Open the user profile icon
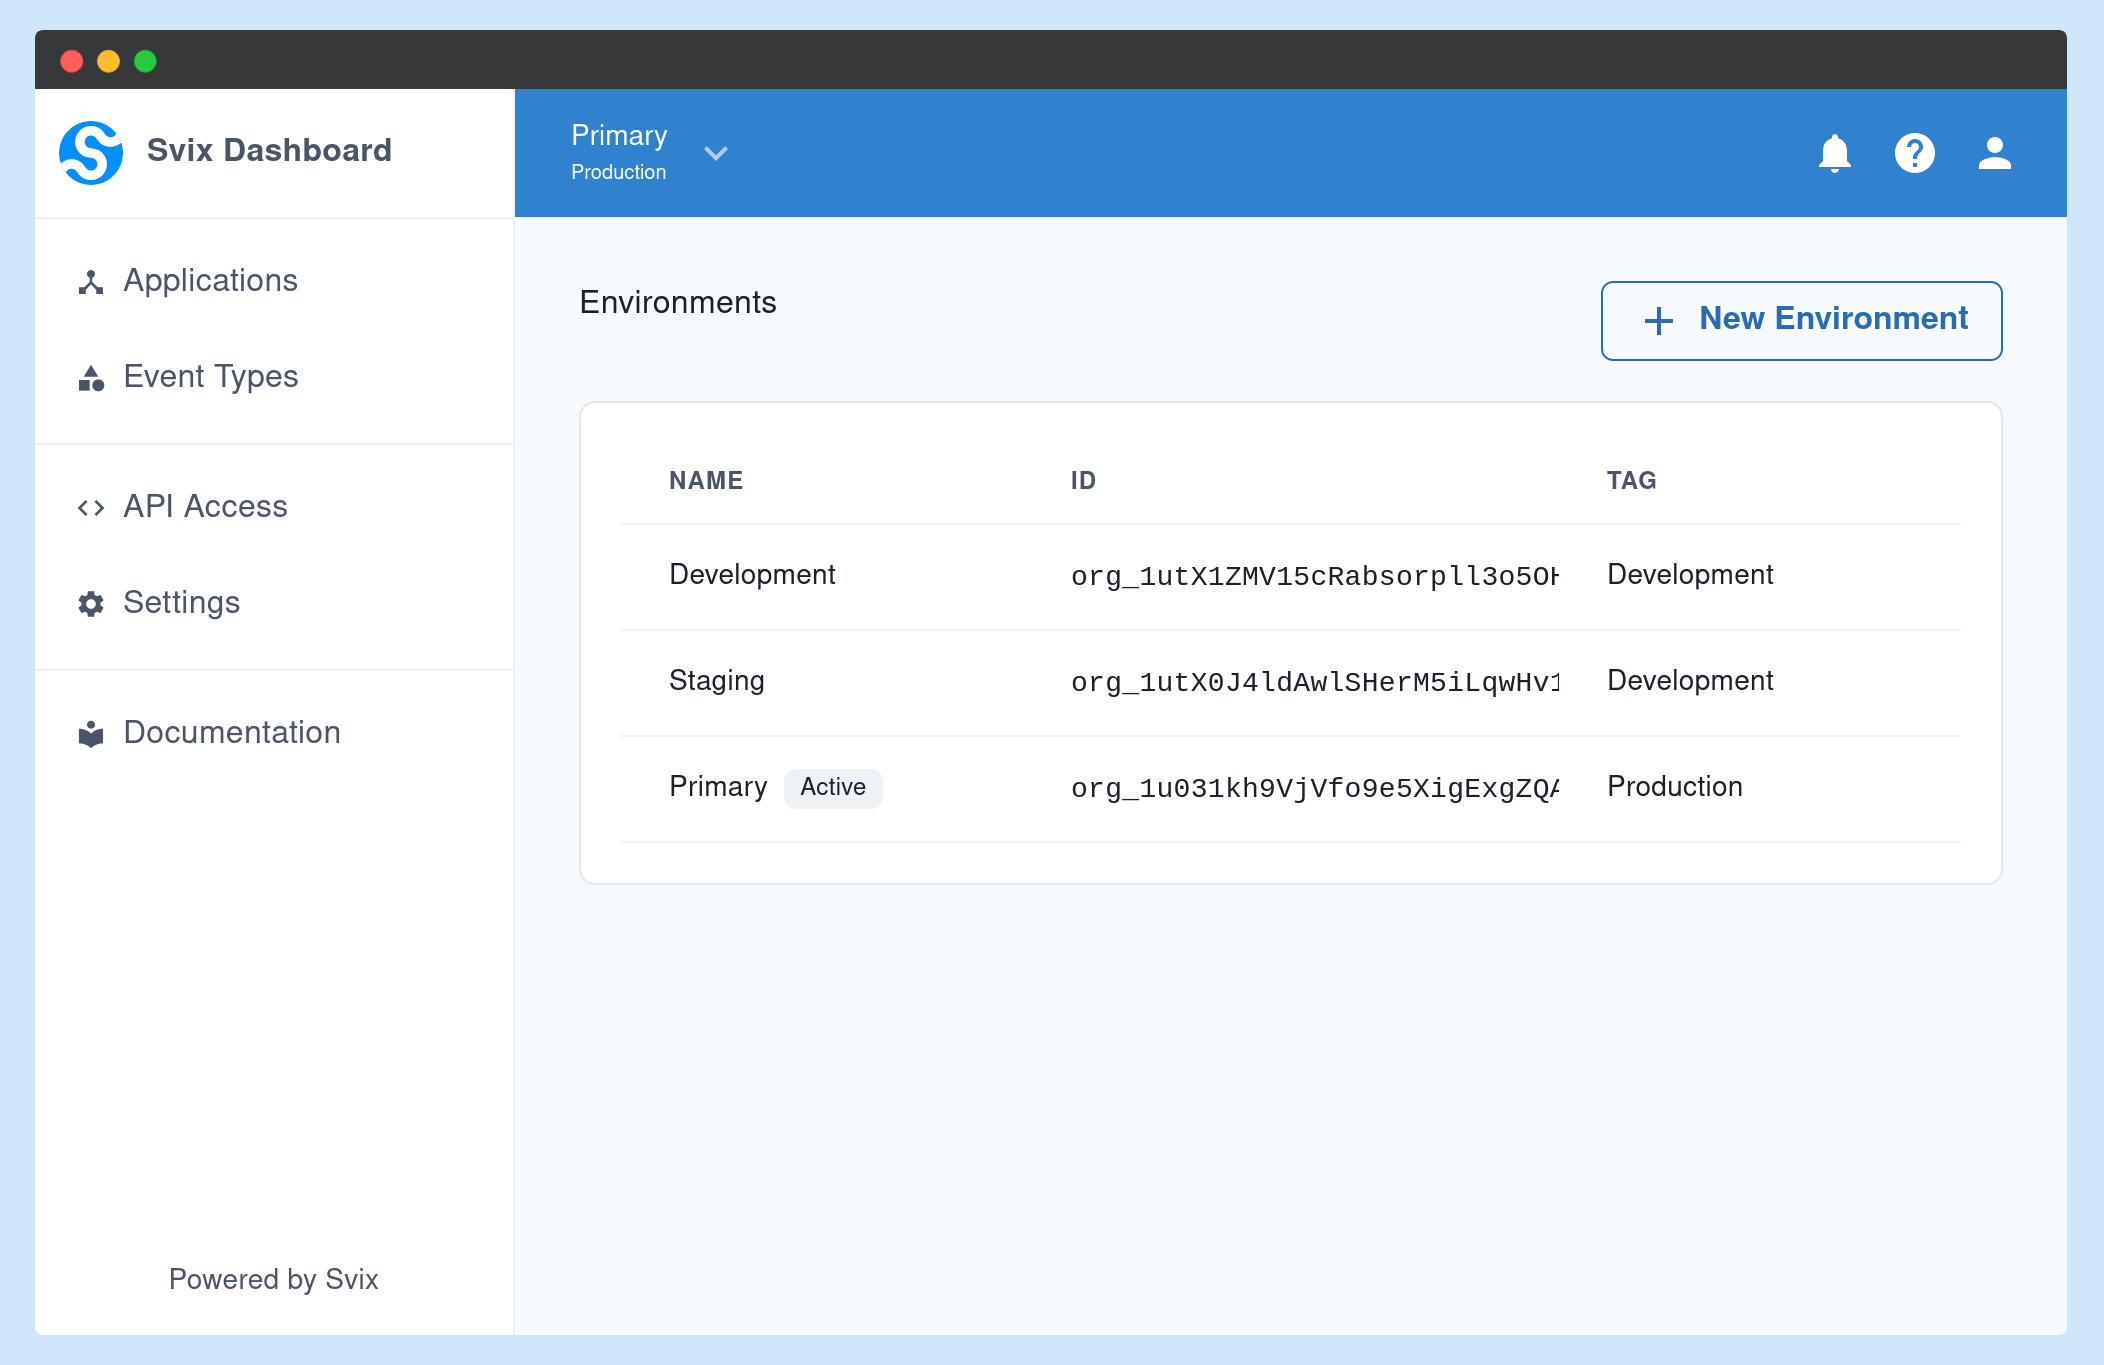This screenshot has width=2104, height=1365. click(x=1994, y=152)
